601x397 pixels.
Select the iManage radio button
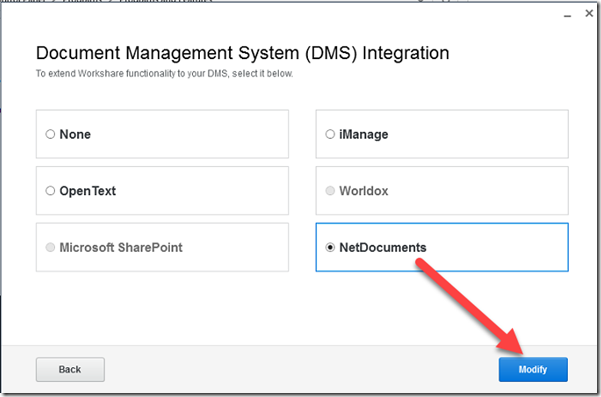[330, 134]
